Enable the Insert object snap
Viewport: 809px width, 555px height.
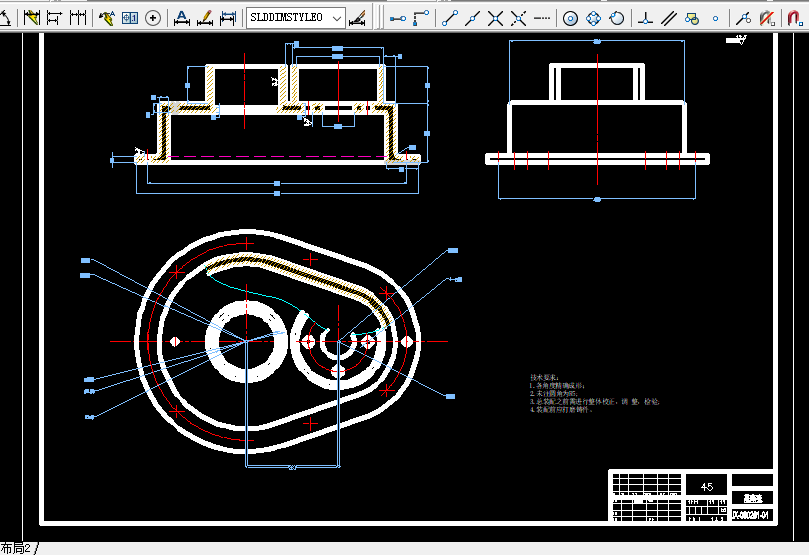(x=692, y=19)
